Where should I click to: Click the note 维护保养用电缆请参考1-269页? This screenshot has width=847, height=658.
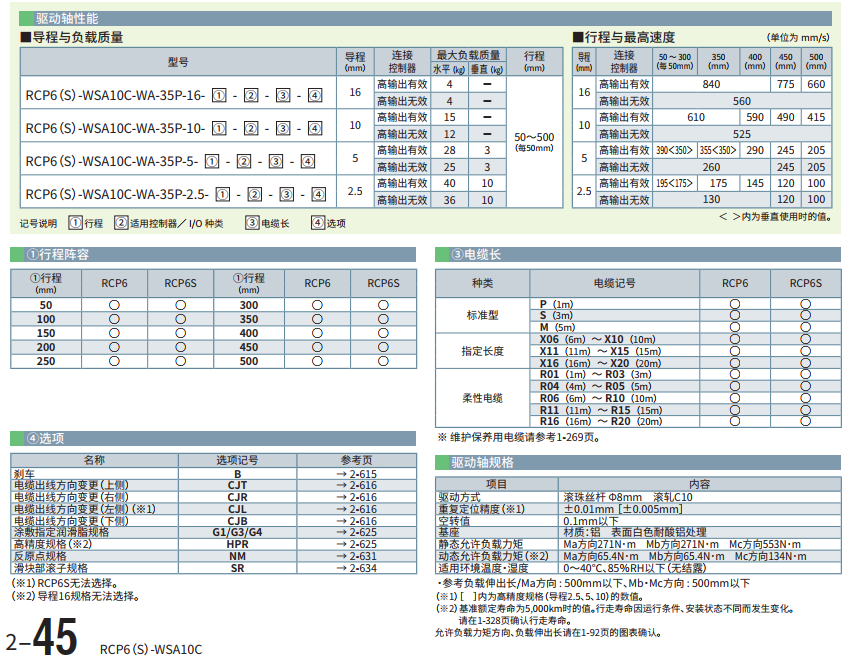pos(519,437)
